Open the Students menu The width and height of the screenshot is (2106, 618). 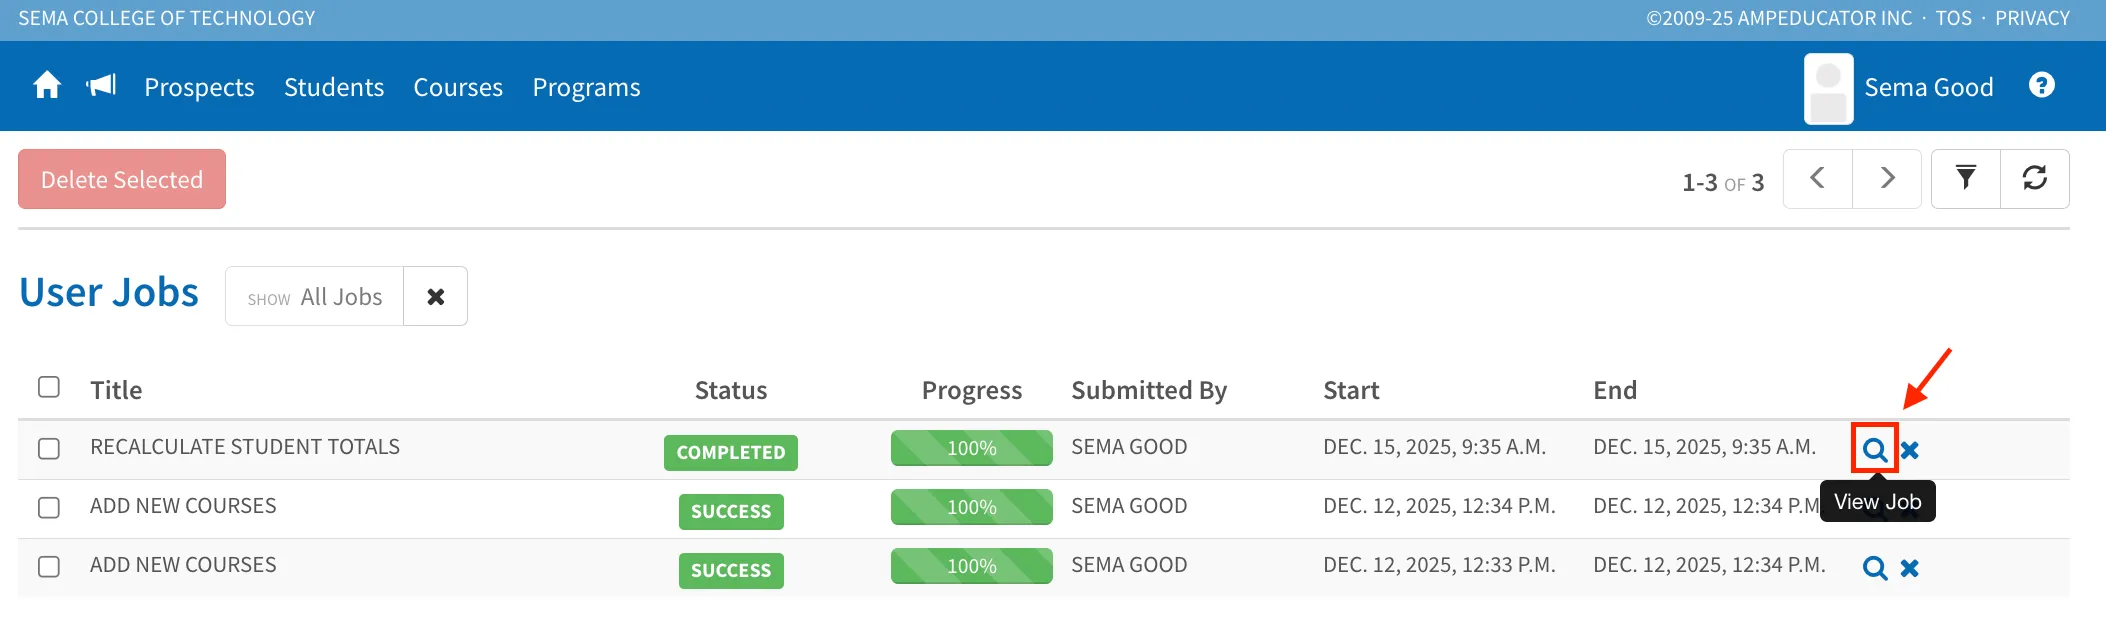[x=334, y=87]
